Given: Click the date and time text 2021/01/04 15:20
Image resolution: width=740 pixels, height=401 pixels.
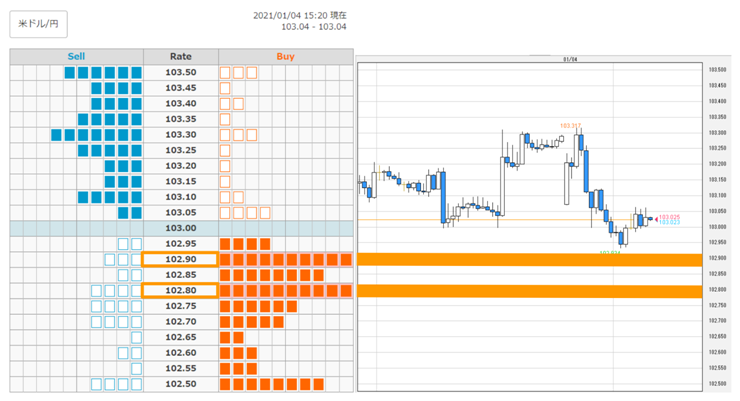Looking at the screenshot, I should (x=290, y=16).
